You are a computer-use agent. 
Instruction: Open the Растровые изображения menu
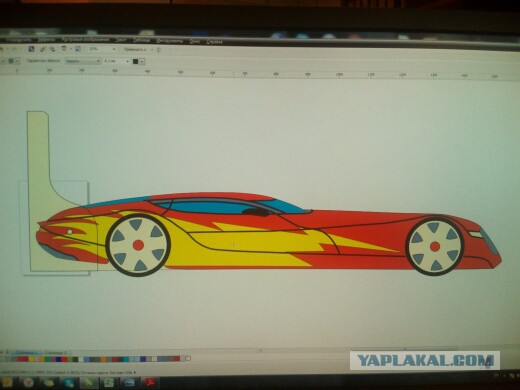pos(85,40)
